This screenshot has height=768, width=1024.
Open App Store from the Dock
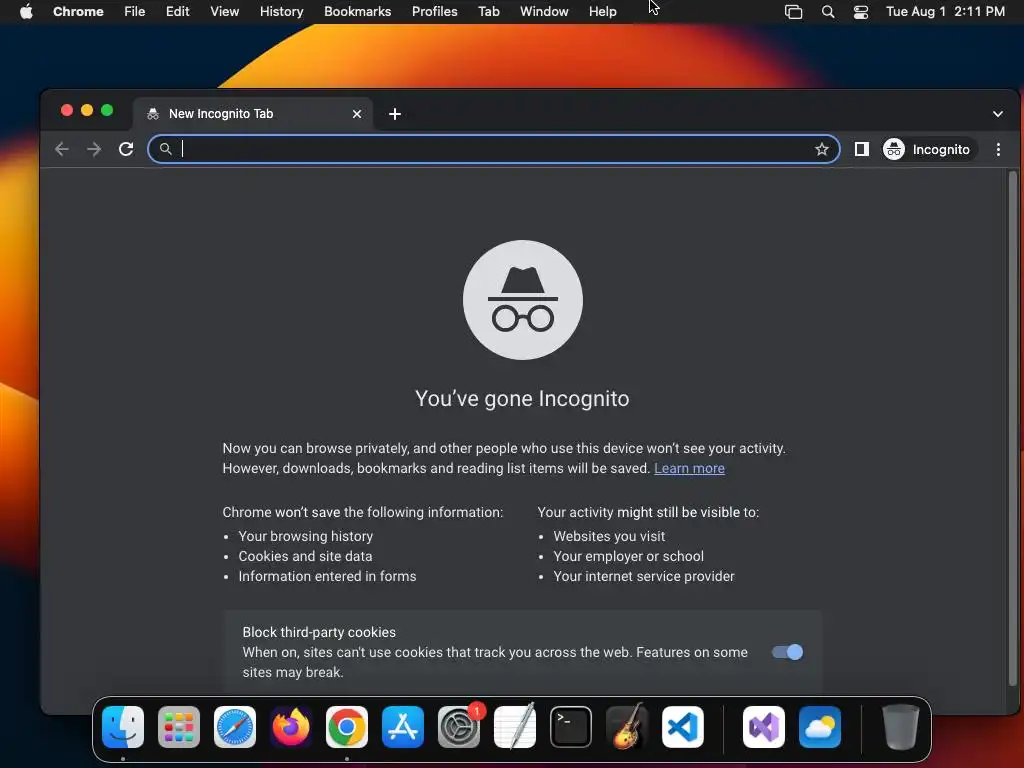click(x=403, y=727)
